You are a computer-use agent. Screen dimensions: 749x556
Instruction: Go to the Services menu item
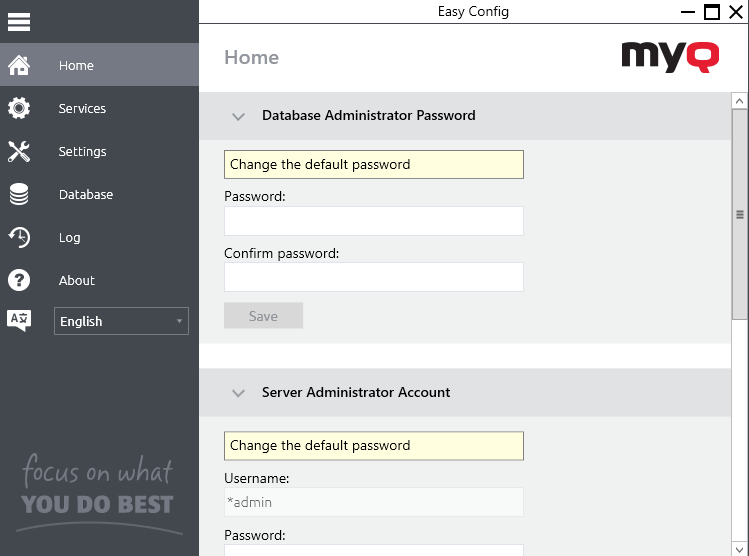coord(82,109)
